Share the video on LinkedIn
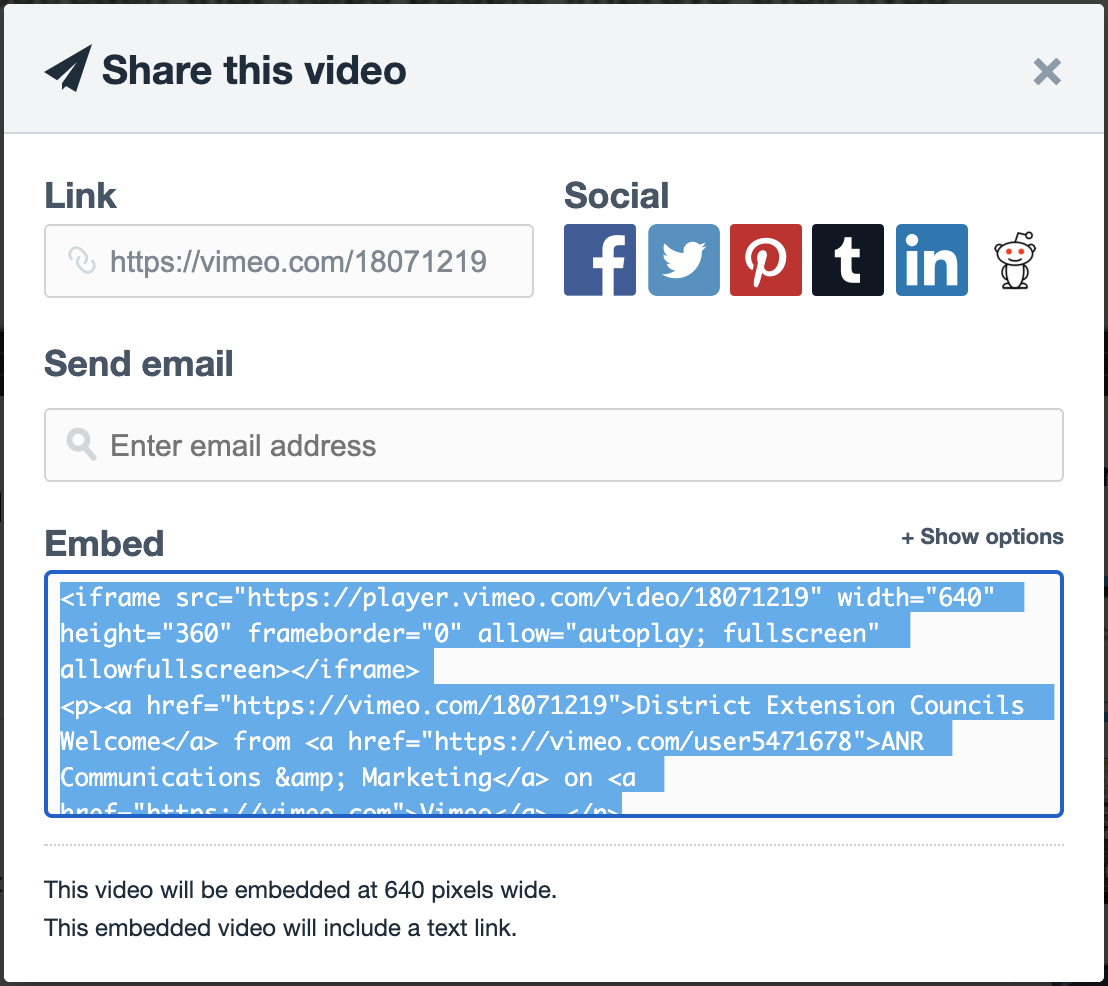 931,259
